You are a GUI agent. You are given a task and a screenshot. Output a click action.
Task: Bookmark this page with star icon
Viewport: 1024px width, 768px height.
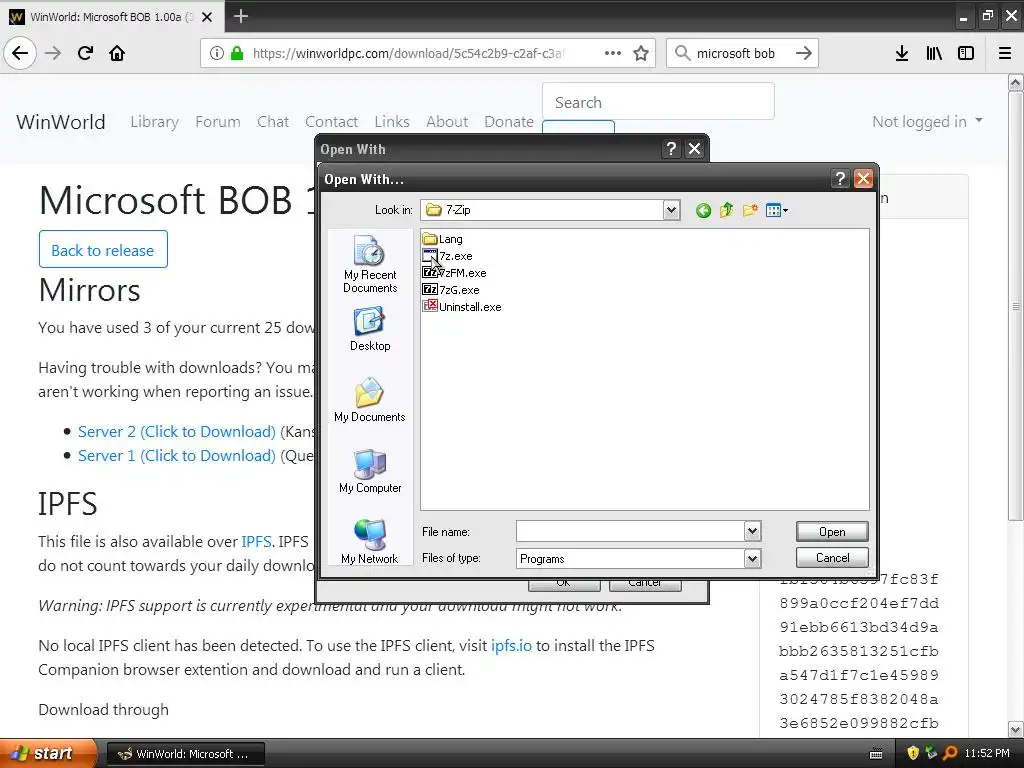[x=641, y=53]
